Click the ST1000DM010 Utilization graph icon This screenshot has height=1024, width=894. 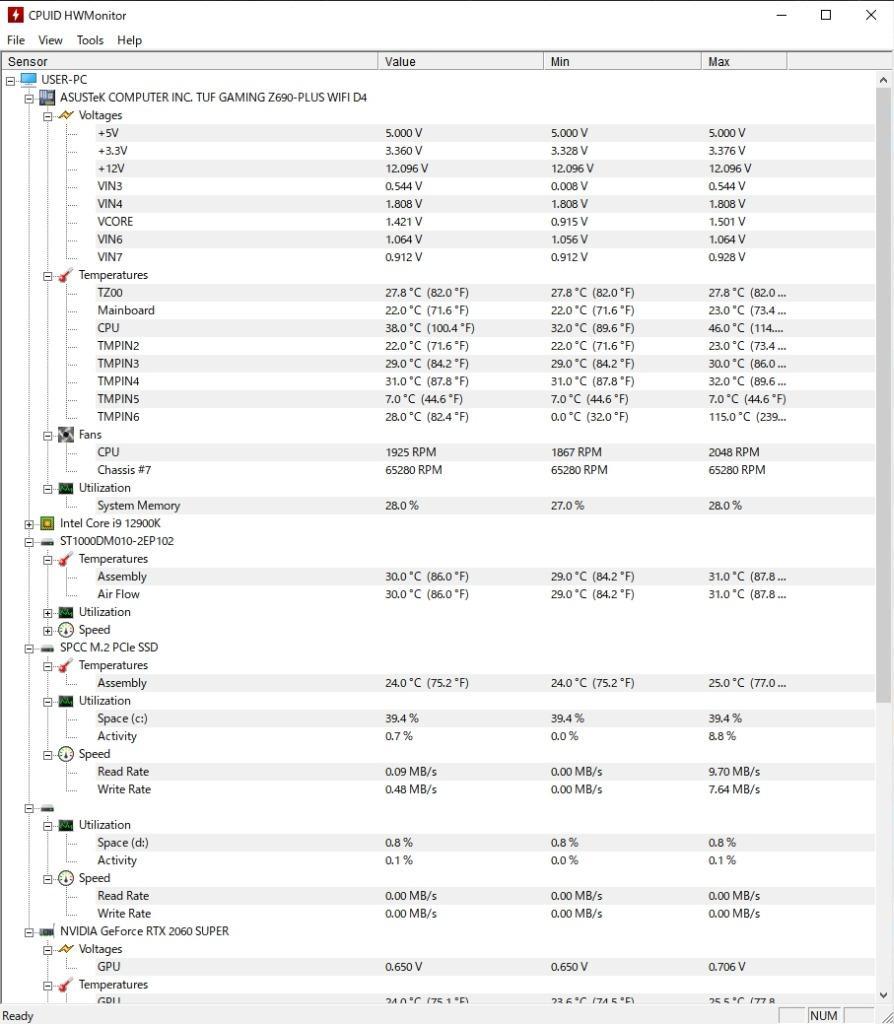(x=66, y=612)
